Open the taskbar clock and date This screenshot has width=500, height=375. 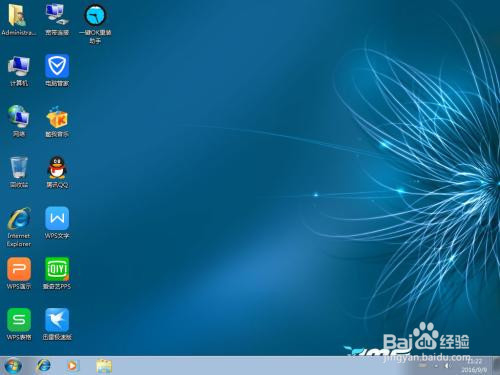[x=475, y=365]
